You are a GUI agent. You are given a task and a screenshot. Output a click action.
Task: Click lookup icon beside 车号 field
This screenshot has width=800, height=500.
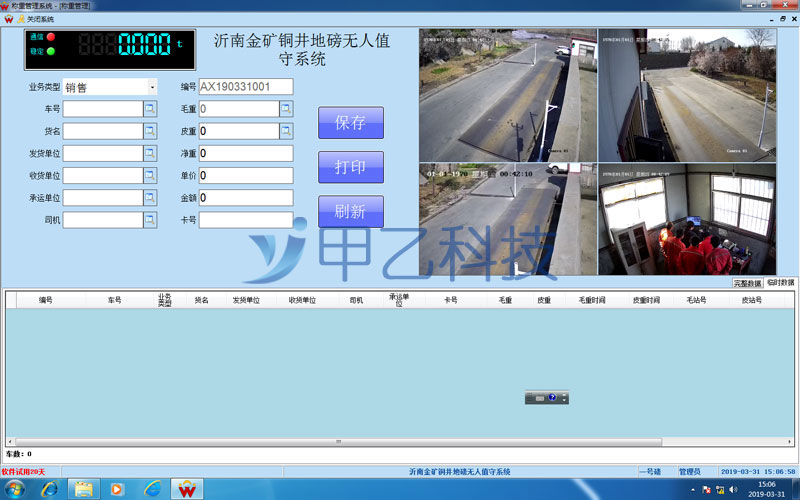click(150, 109)
